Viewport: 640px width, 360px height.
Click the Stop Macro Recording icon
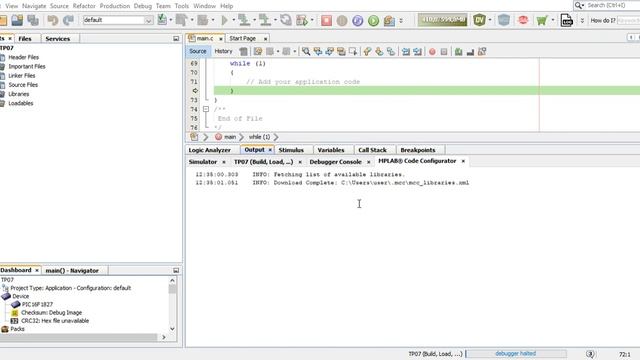(x=444, y=51)
